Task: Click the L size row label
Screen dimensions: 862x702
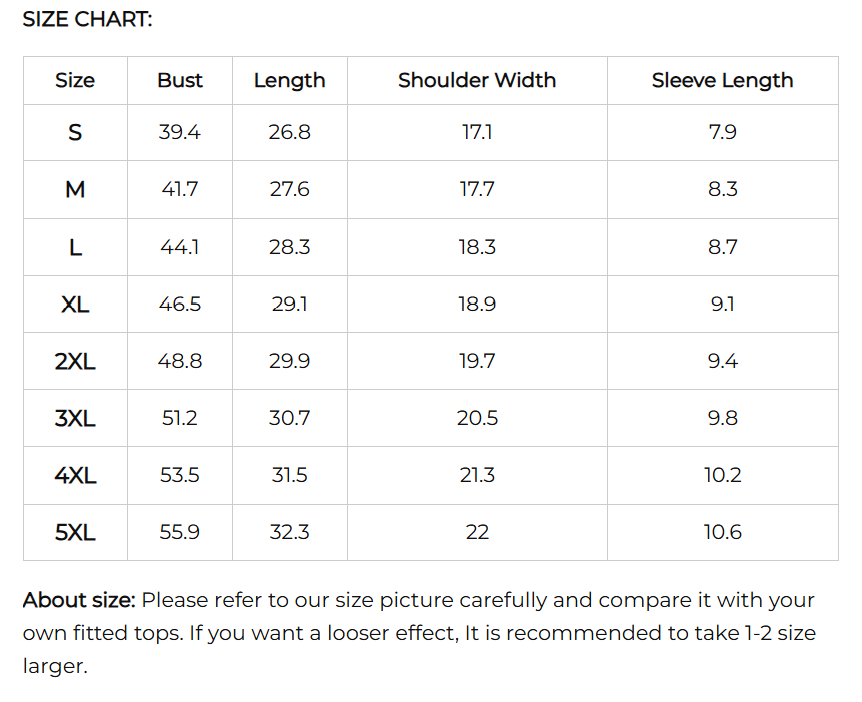Action: (75, 247)
